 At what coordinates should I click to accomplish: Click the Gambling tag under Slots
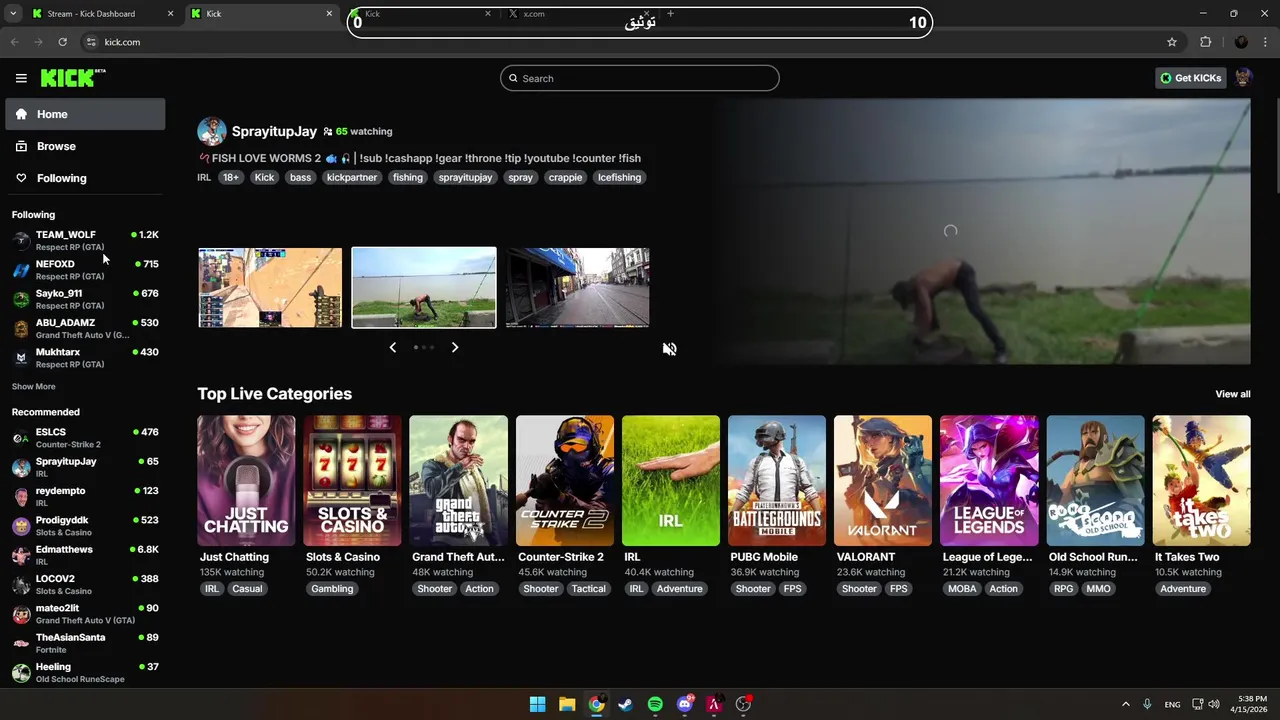[x=332, y=589]
